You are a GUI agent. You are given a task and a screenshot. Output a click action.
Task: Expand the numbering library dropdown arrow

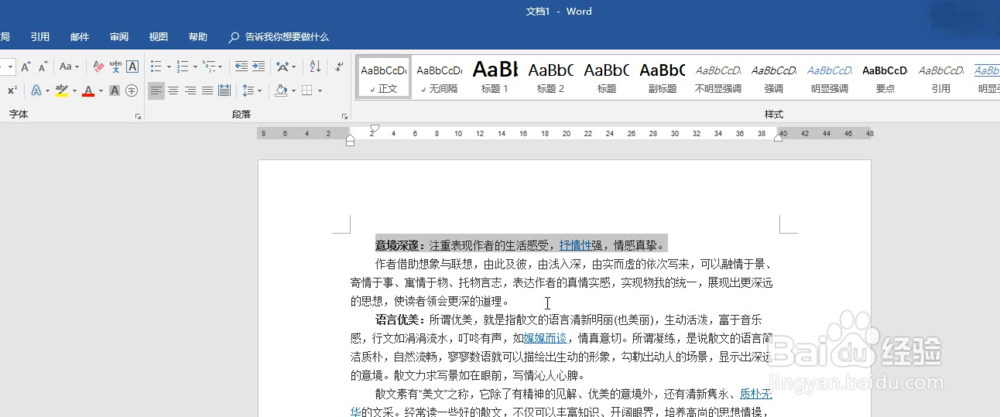pyautogui.click(x=195, y=66)
